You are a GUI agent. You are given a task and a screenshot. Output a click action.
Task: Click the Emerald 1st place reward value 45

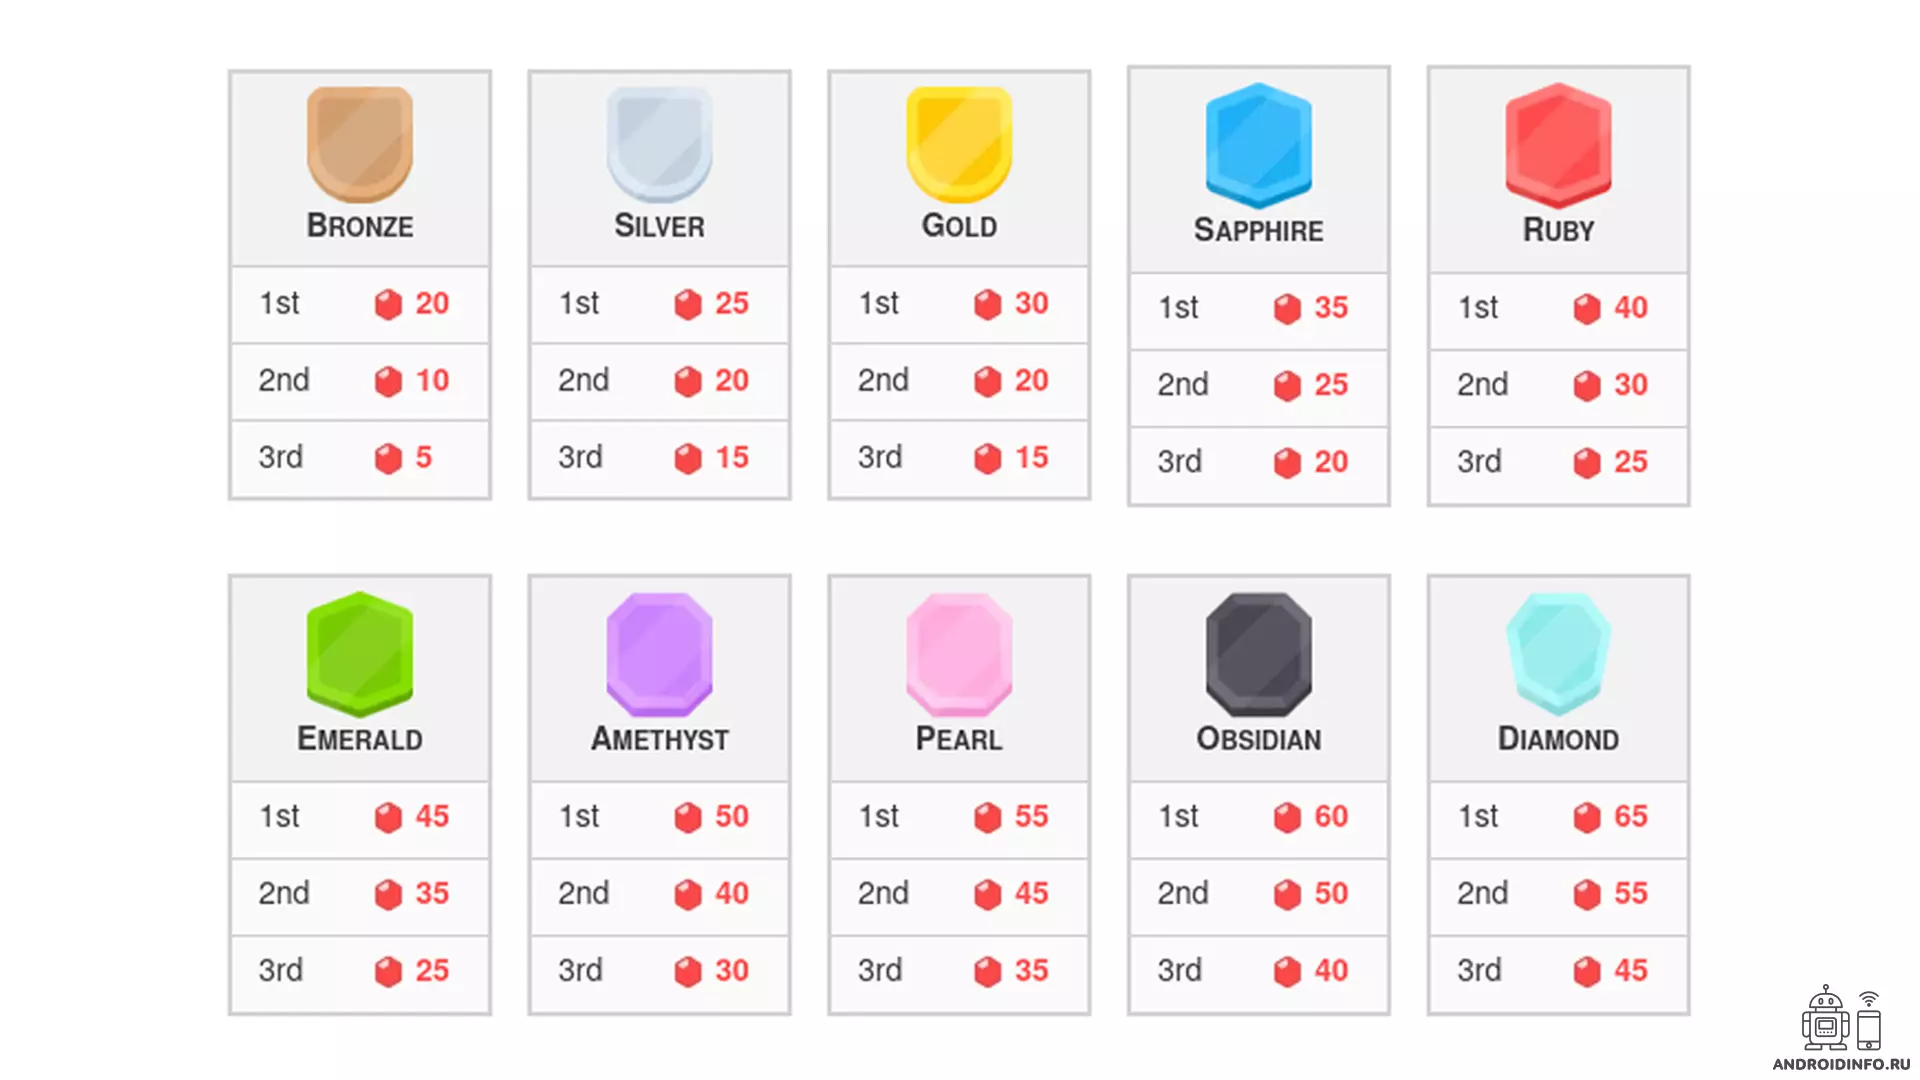coord(432,816)
